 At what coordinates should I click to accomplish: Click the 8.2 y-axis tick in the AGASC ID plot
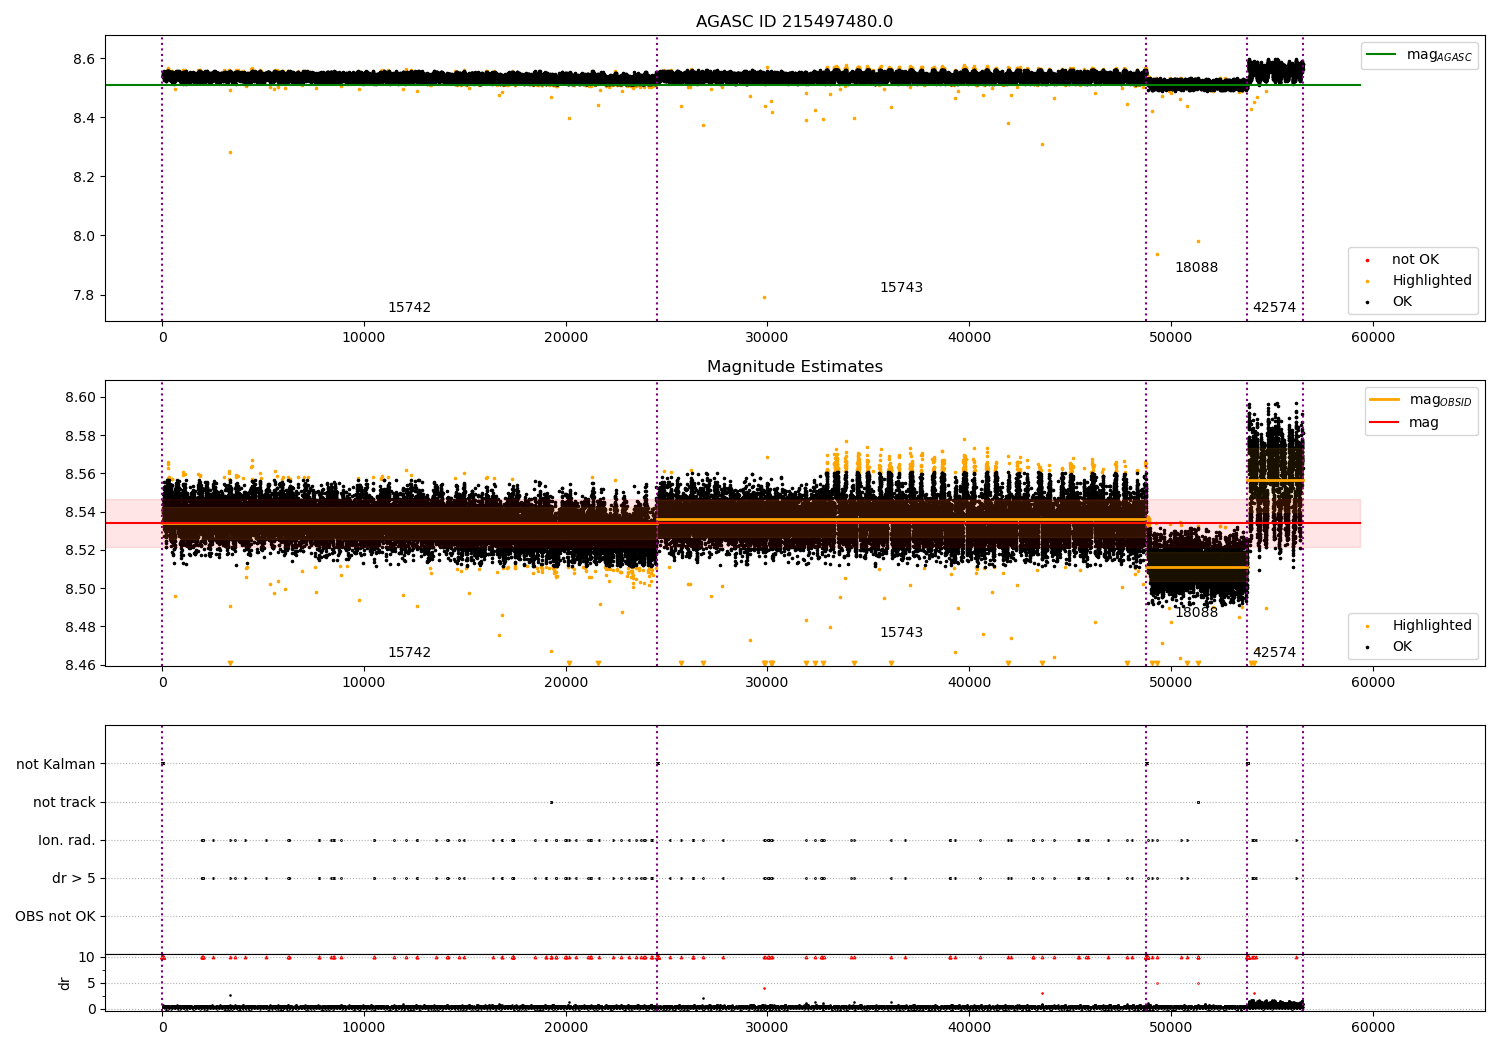click(84, 178)
